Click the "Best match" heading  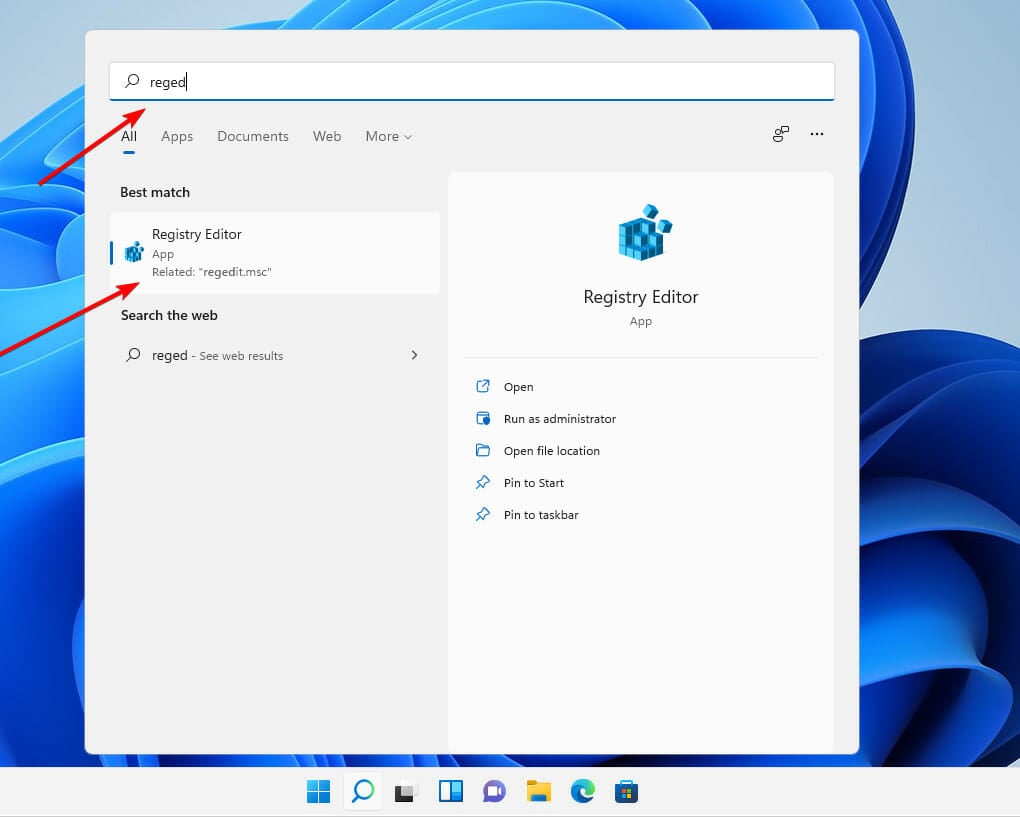pos(155,192)
